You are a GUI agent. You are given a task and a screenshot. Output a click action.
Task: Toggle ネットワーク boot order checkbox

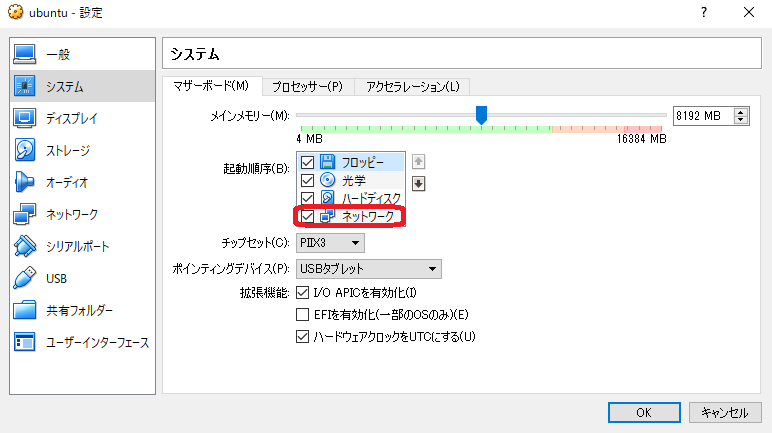(307, 216)
